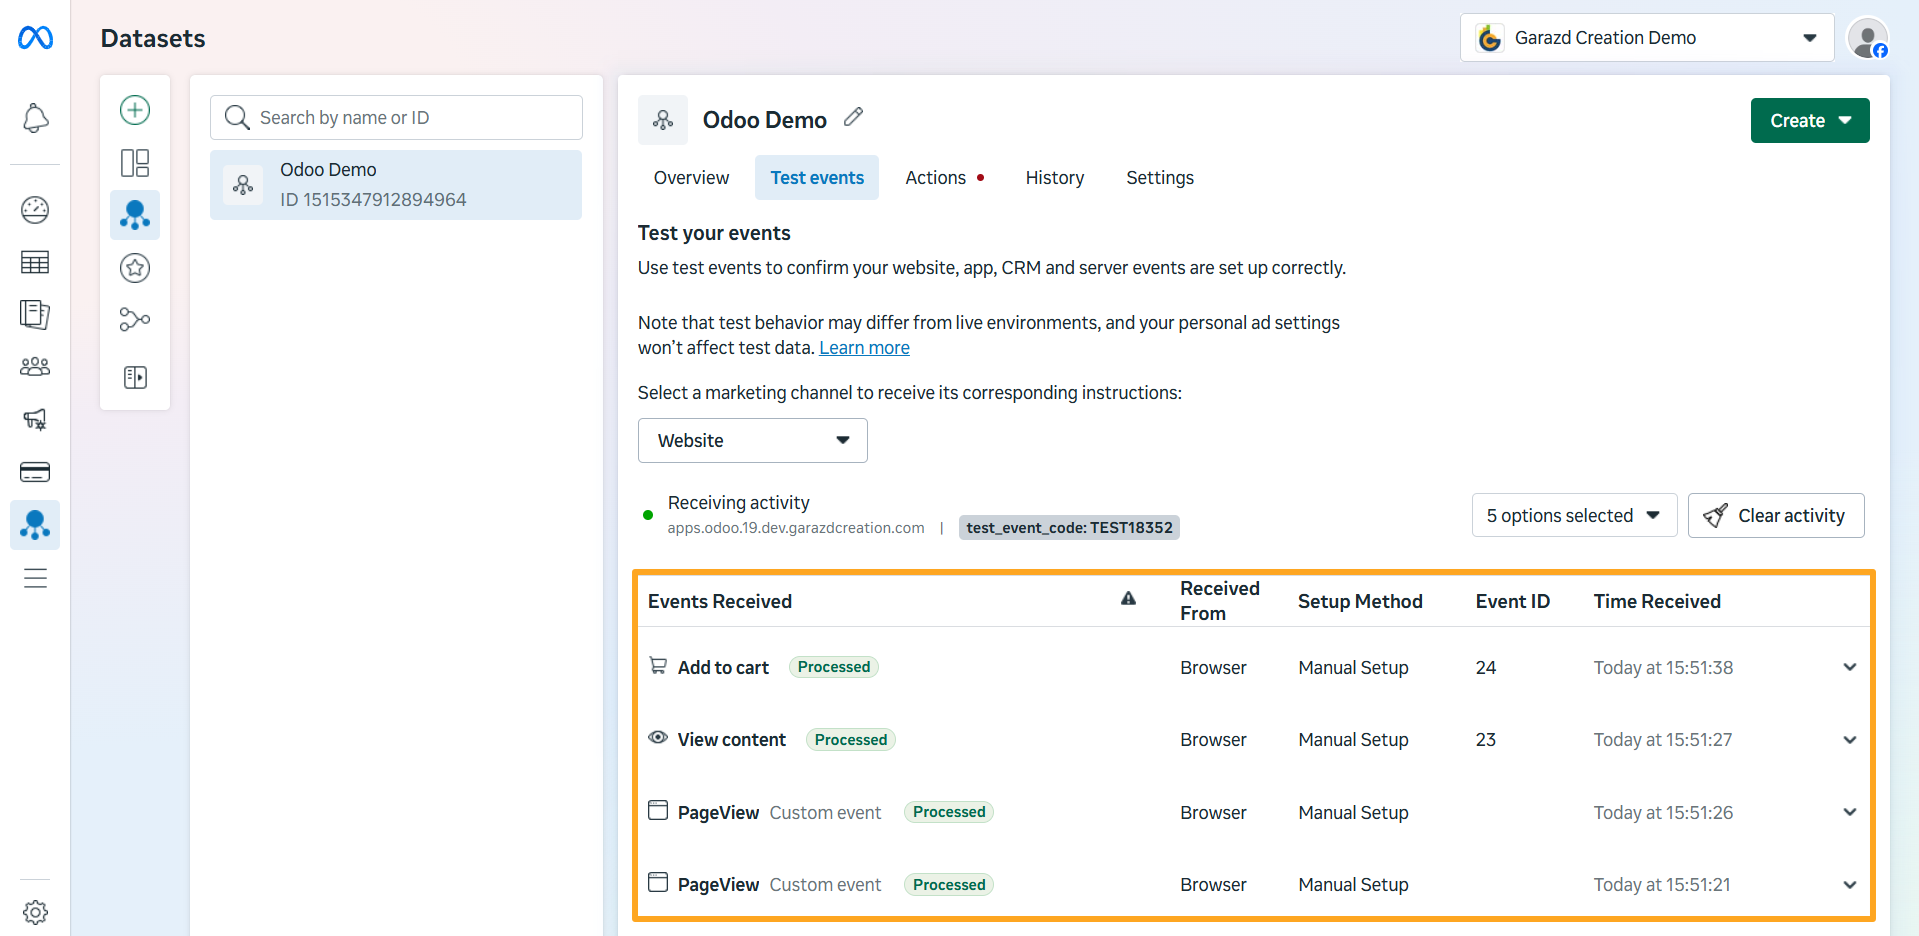
Task: Click the warning triangle column icon
Action: tap(1128, 599)
